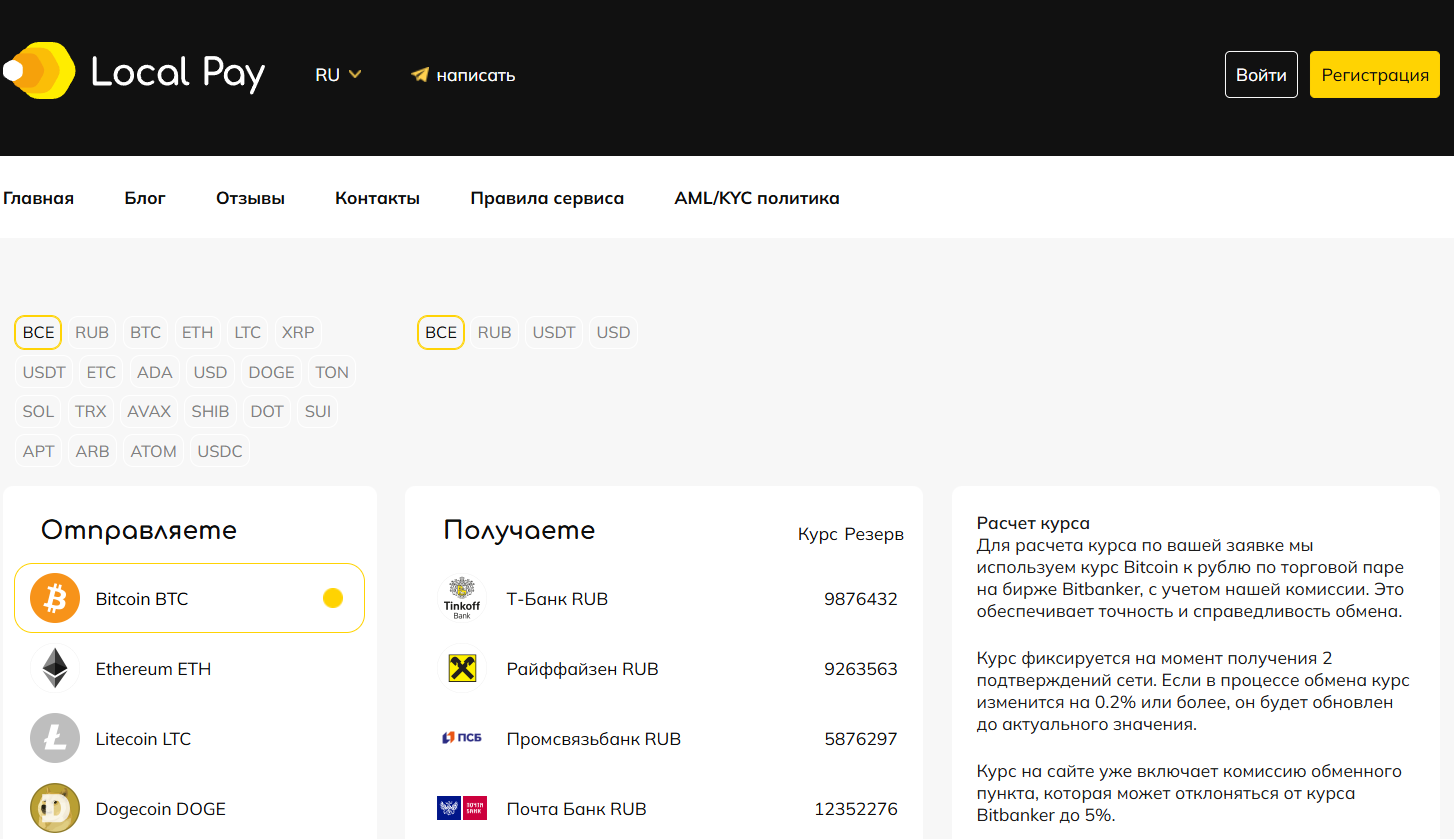The image size is (1454, 839).
Task: Toggle the USD filter in receive currencies
Action: (613, 332)
